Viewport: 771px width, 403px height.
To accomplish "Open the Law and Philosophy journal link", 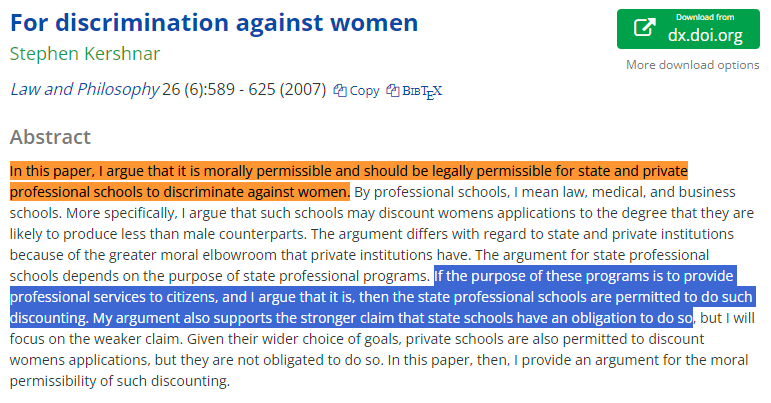I will tap(84, 89).
